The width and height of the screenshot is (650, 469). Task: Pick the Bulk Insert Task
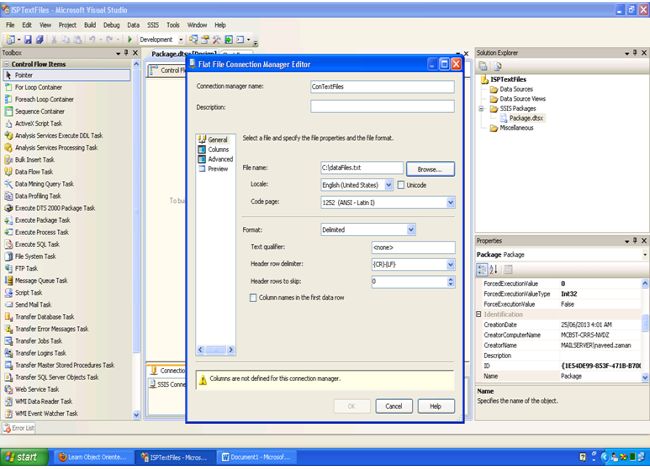pyautogui.click(x=34, y=160)
